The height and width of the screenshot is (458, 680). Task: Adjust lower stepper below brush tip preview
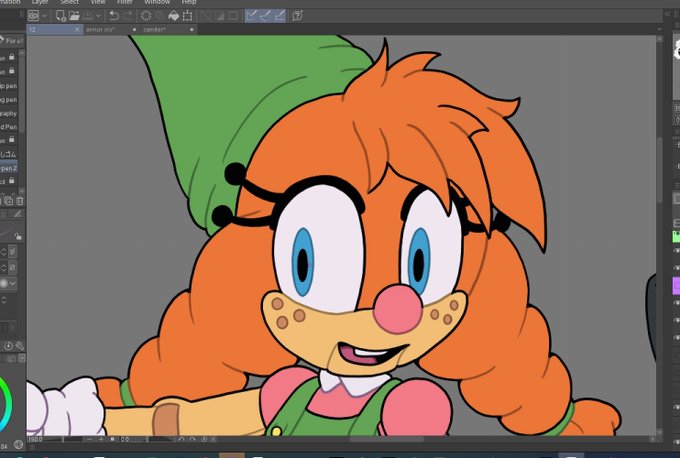coord(3,300)
